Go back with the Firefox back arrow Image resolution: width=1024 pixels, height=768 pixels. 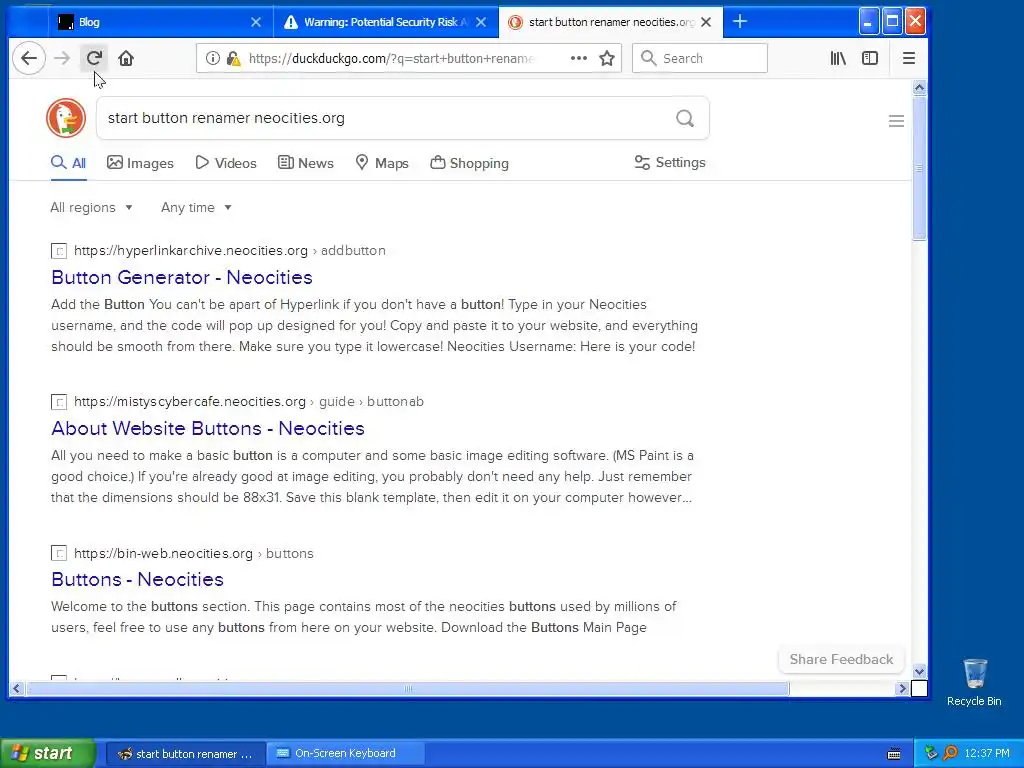(x=29, y=58)
